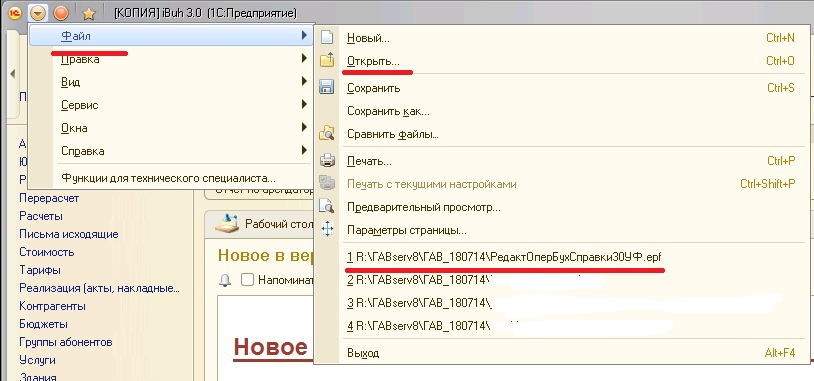Switch to the Рабочий стол tab
Screen dimensions: 814x381
coord(259,224)
